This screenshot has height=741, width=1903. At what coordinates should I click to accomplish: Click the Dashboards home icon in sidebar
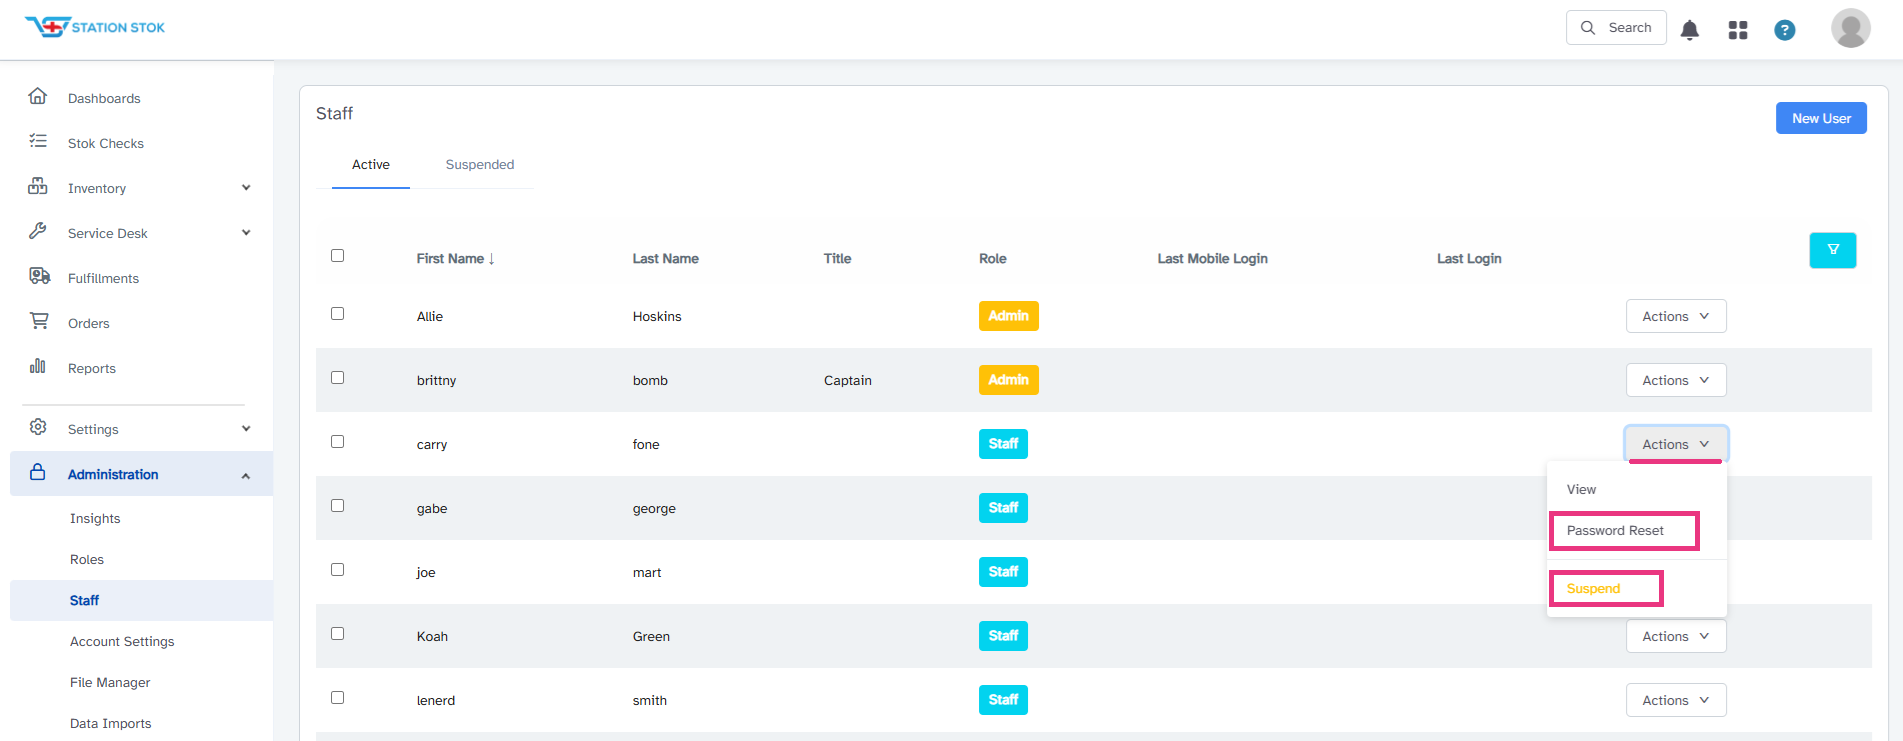tap(38, 96)
